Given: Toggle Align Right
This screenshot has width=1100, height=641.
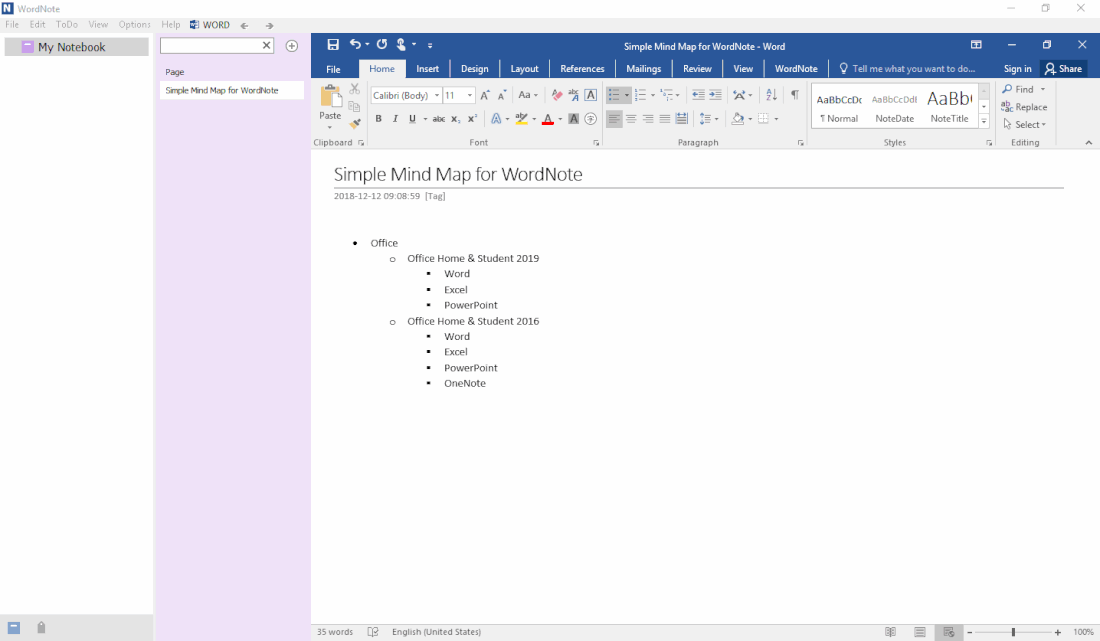Looking at the screenshot, I should pos(648,119).
